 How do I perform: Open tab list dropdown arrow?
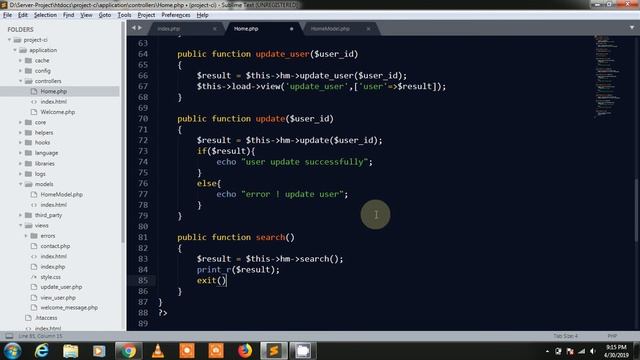coord(632,28)
